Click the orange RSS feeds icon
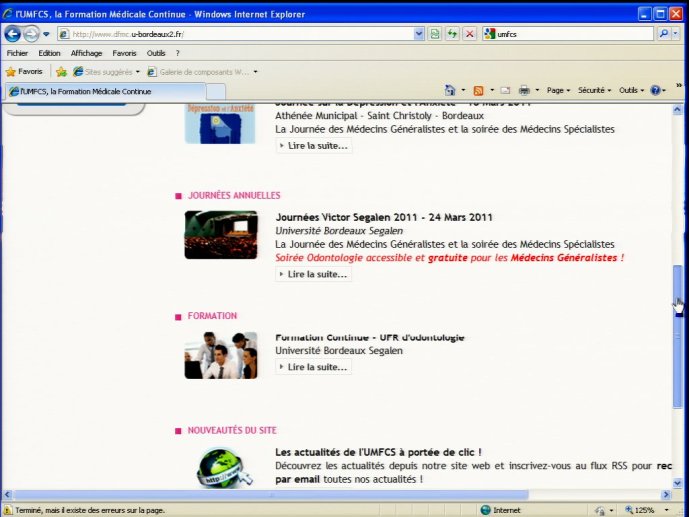689x517 pixels. (x=478, y=90)
